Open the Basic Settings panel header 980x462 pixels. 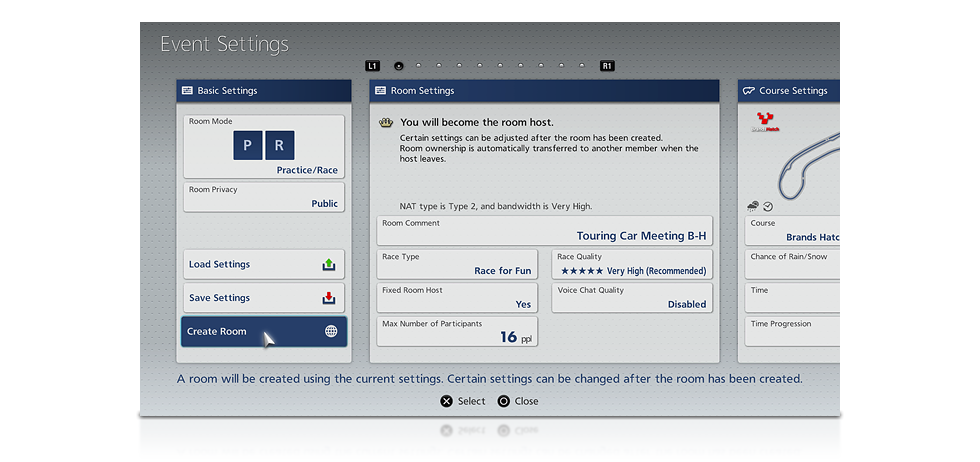click(264, 91)
